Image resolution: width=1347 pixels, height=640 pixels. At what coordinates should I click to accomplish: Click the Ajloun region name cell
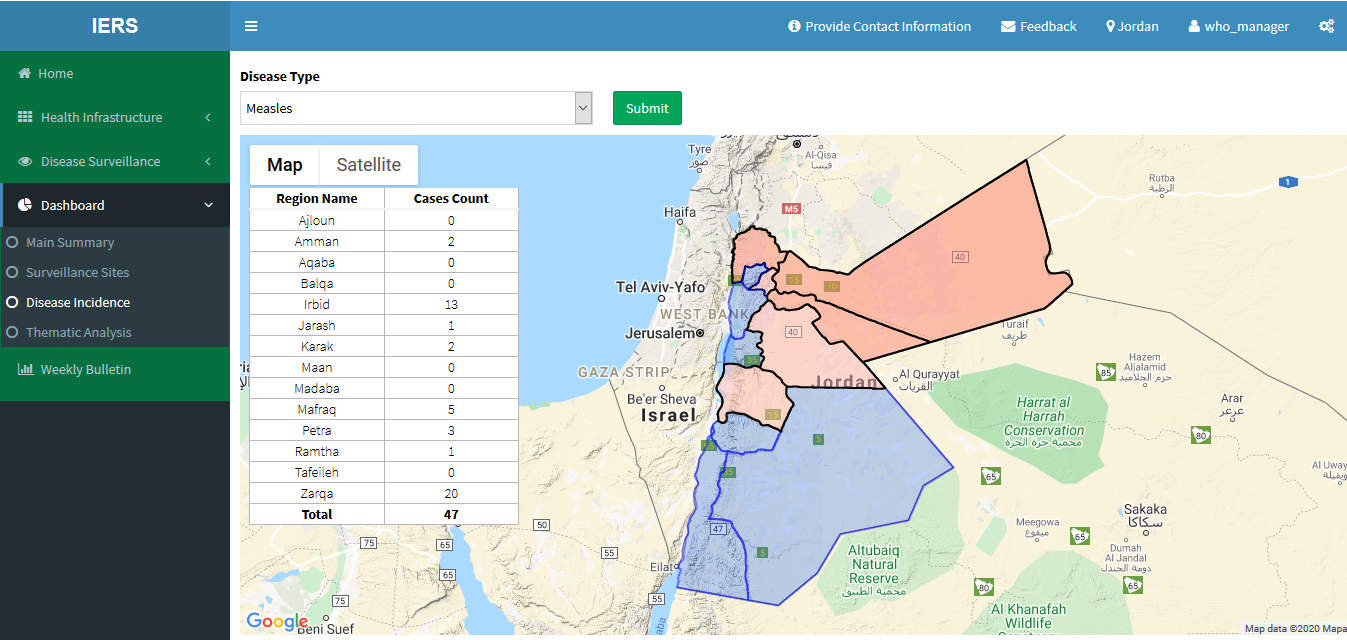point(317,220)
